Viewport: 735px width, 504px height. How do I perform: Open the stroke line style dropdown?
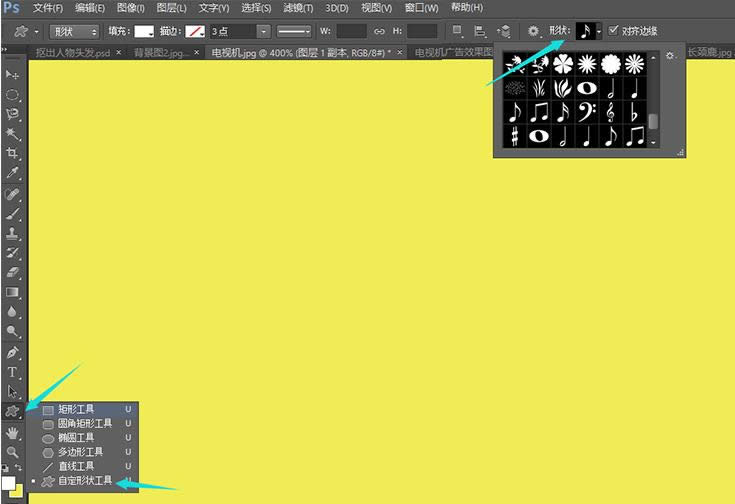pos(294,32)
